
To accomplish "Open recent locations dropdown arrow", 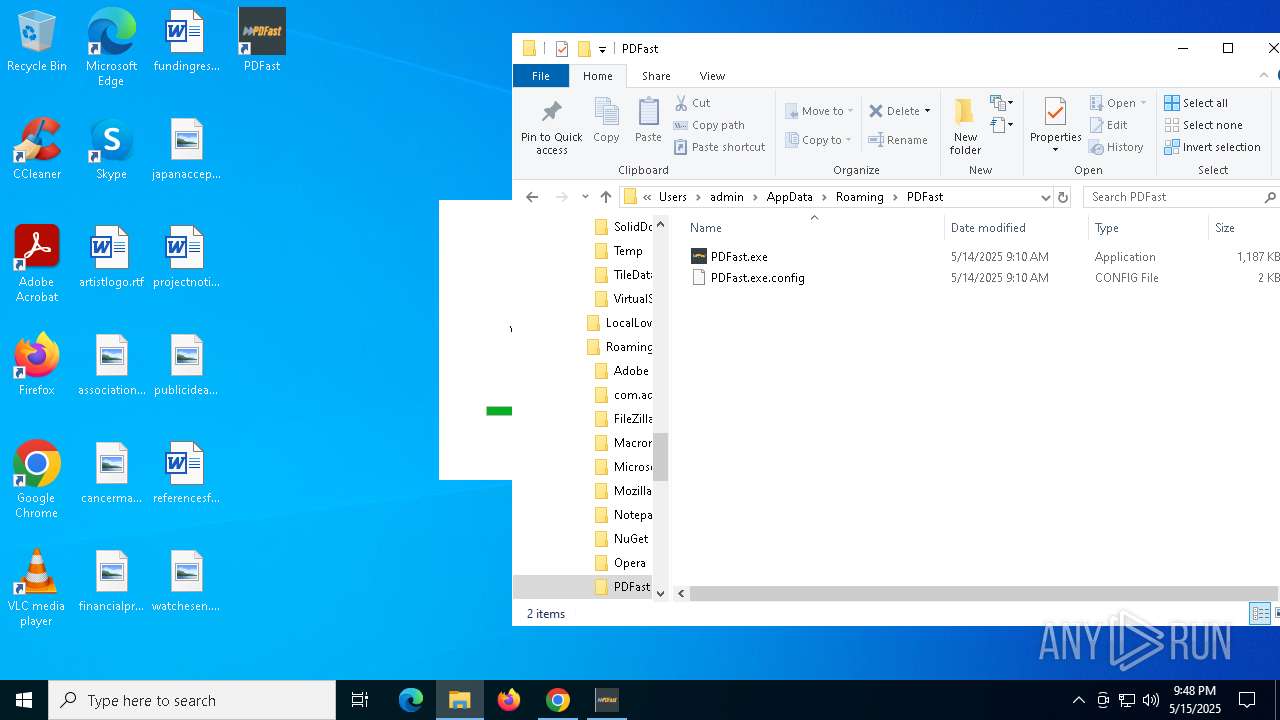I will [585, 197].
